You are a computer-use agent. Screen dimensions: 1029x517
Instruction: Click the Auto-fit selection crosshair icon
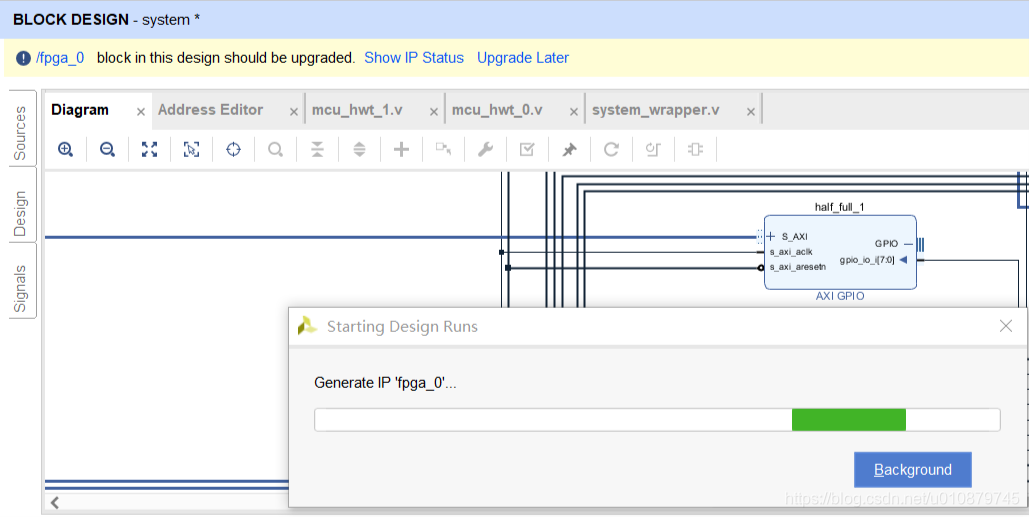coord(234,150)
